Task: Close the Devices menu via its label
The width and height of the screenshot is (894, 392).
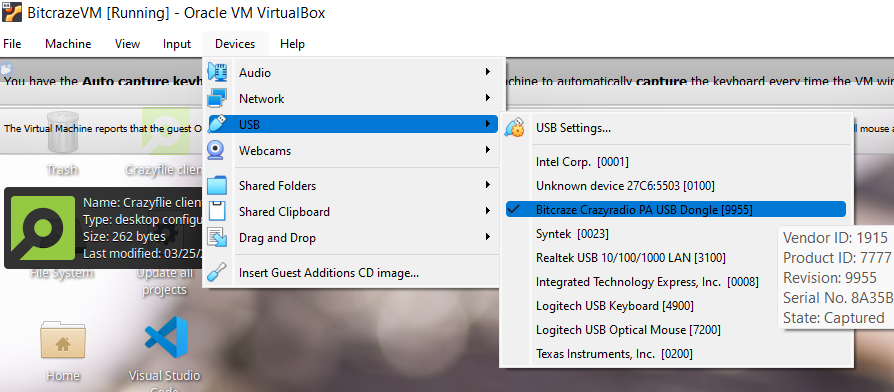Action: coord(235,44)
